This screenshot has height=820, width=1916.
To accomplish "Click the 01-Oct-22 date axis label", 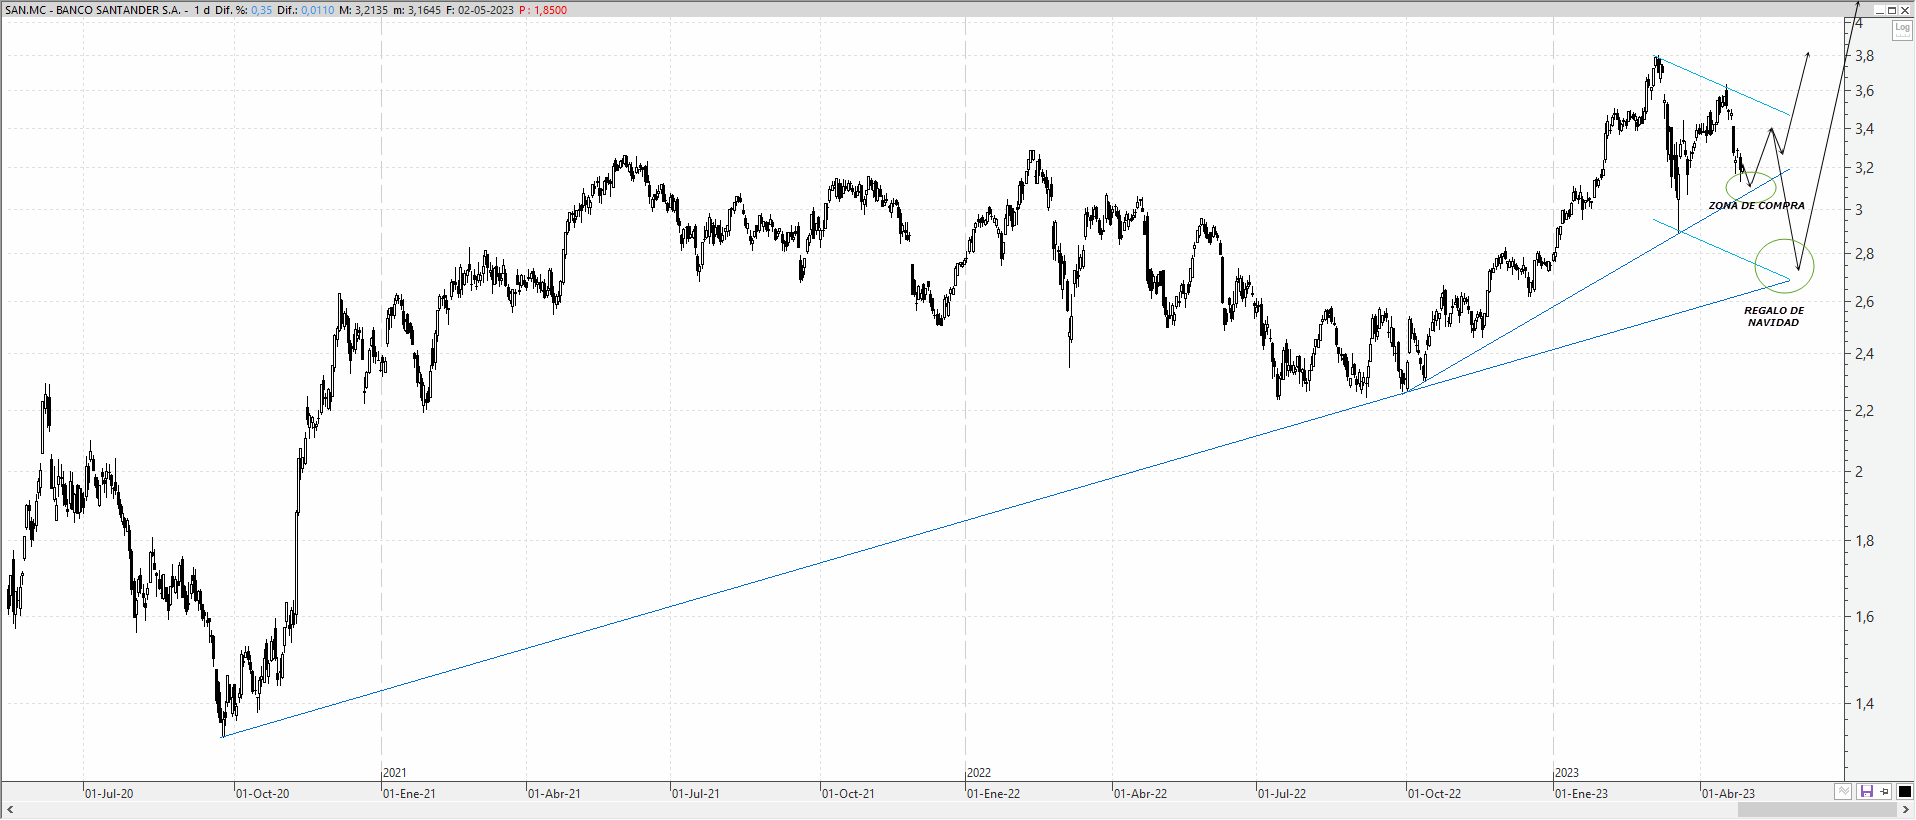I will [1435, 794].
